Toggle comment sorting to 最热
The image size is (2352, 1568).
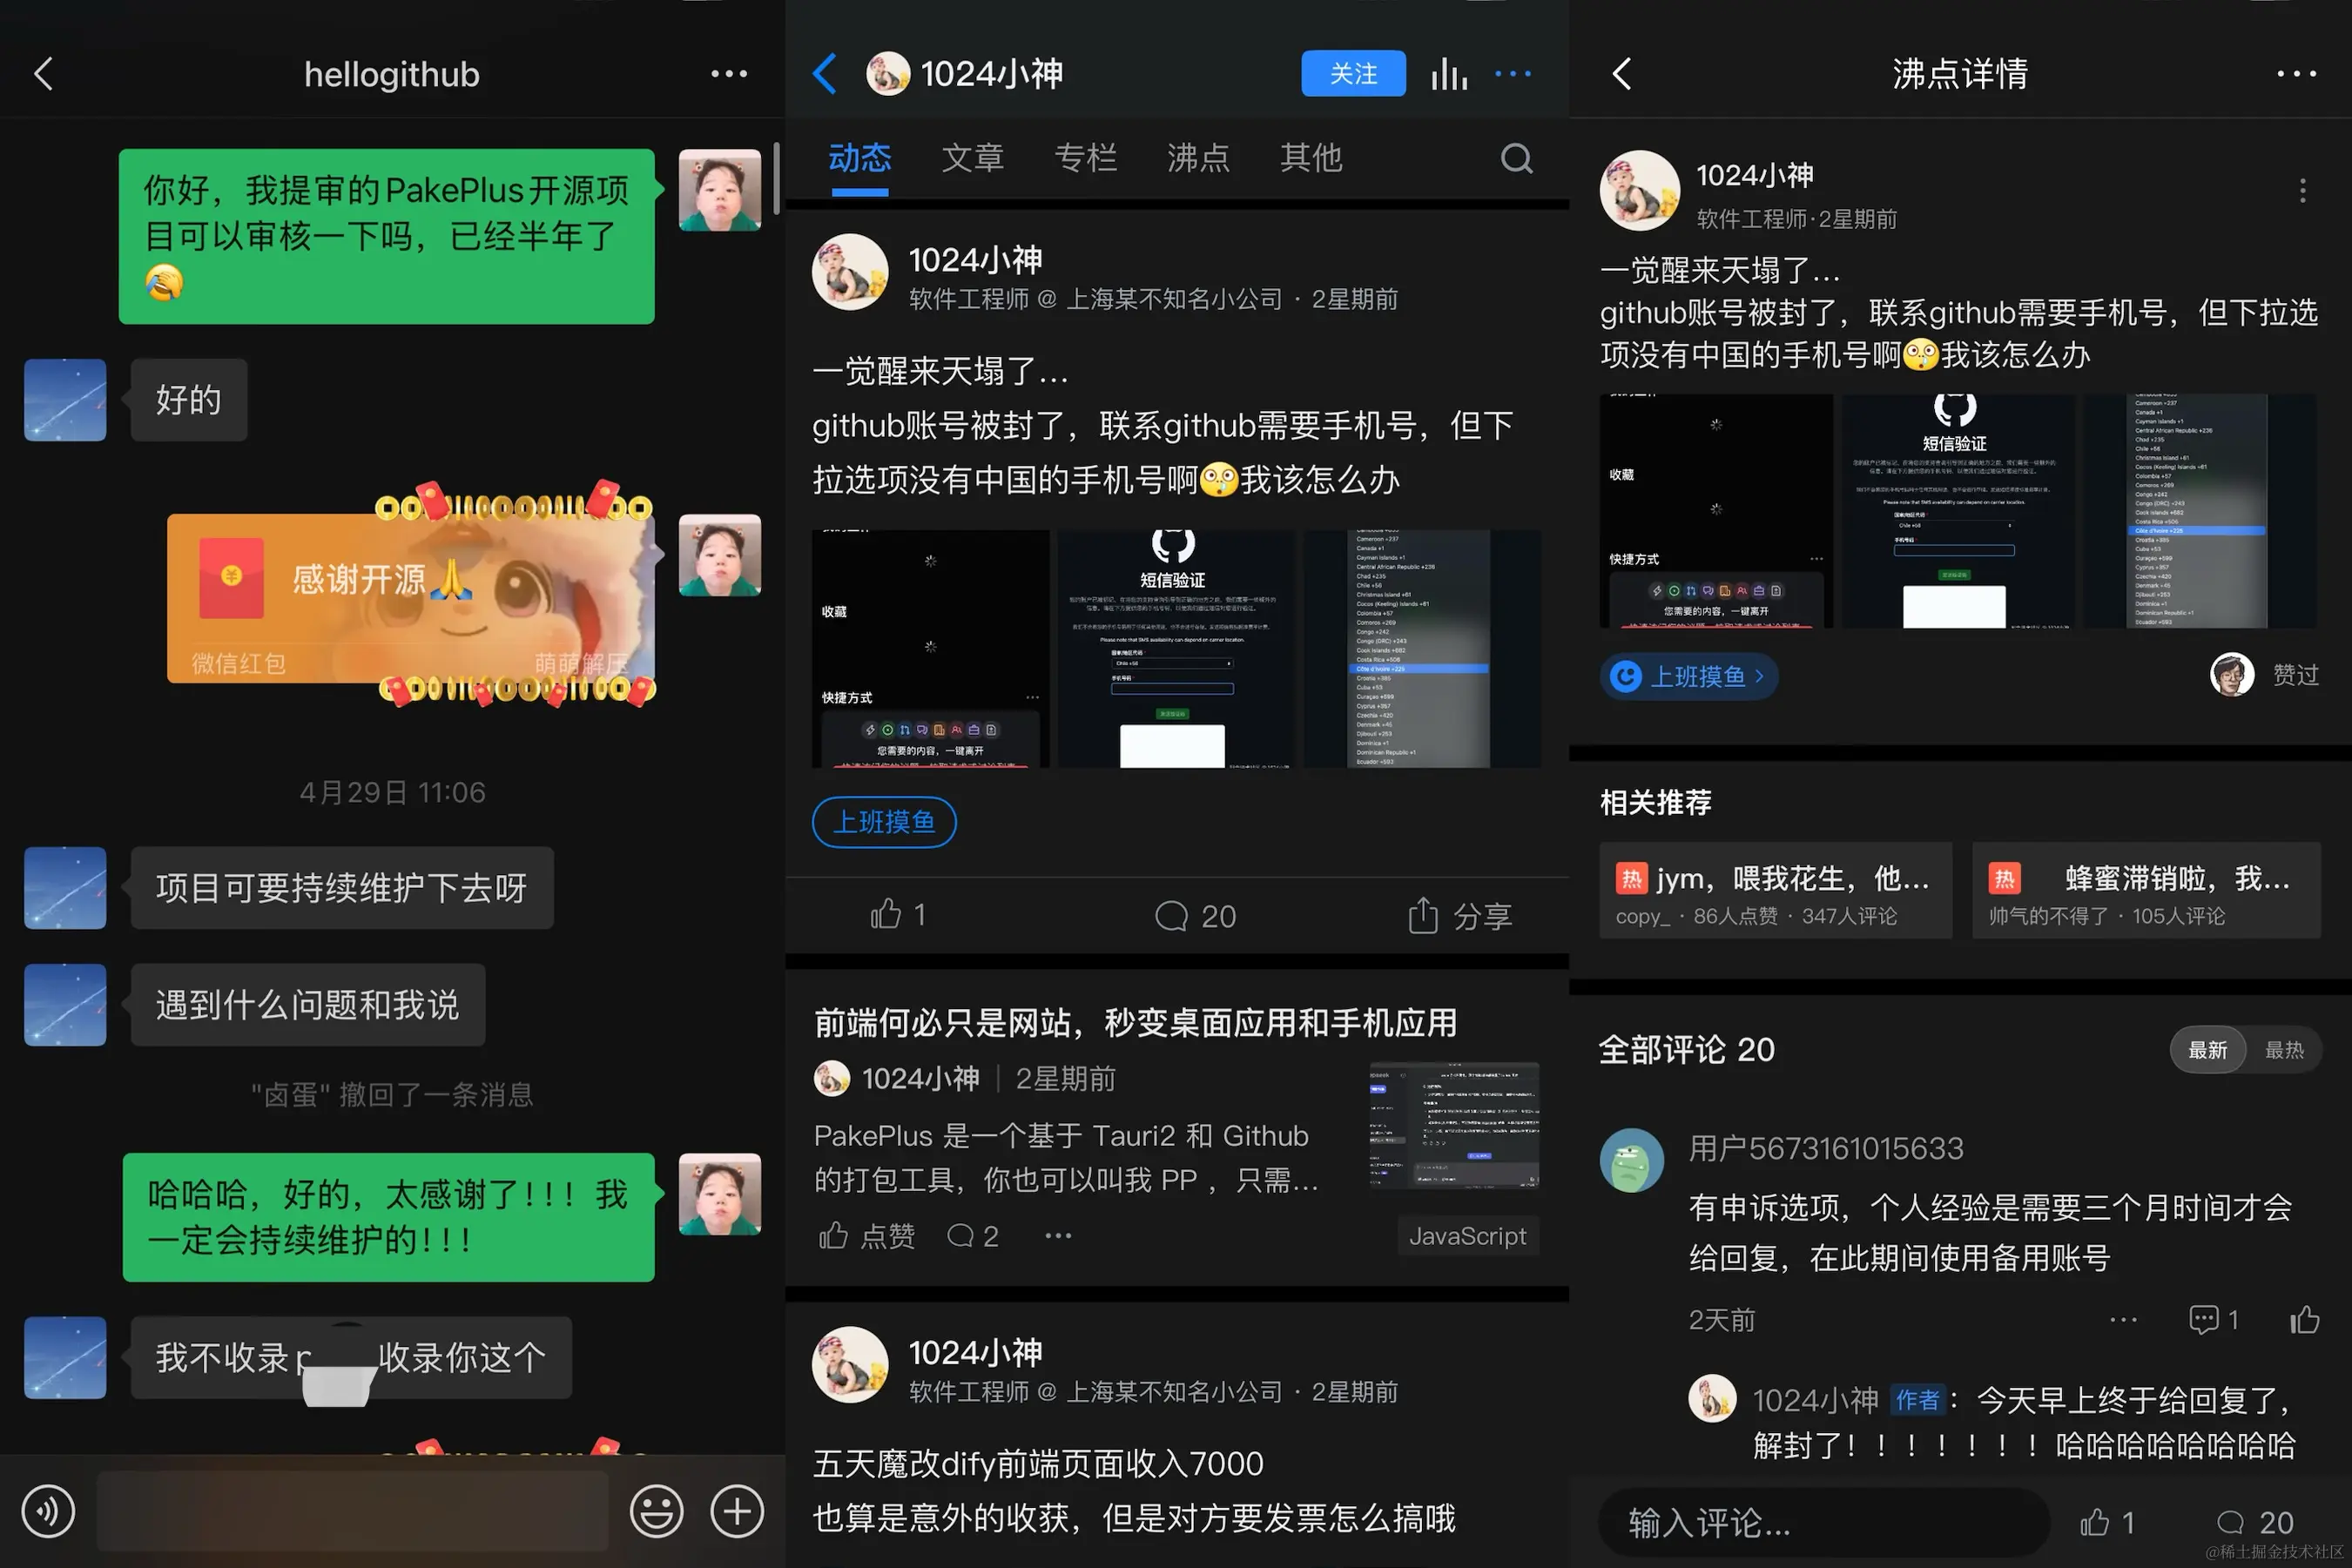click(x=2284, y=1050)
